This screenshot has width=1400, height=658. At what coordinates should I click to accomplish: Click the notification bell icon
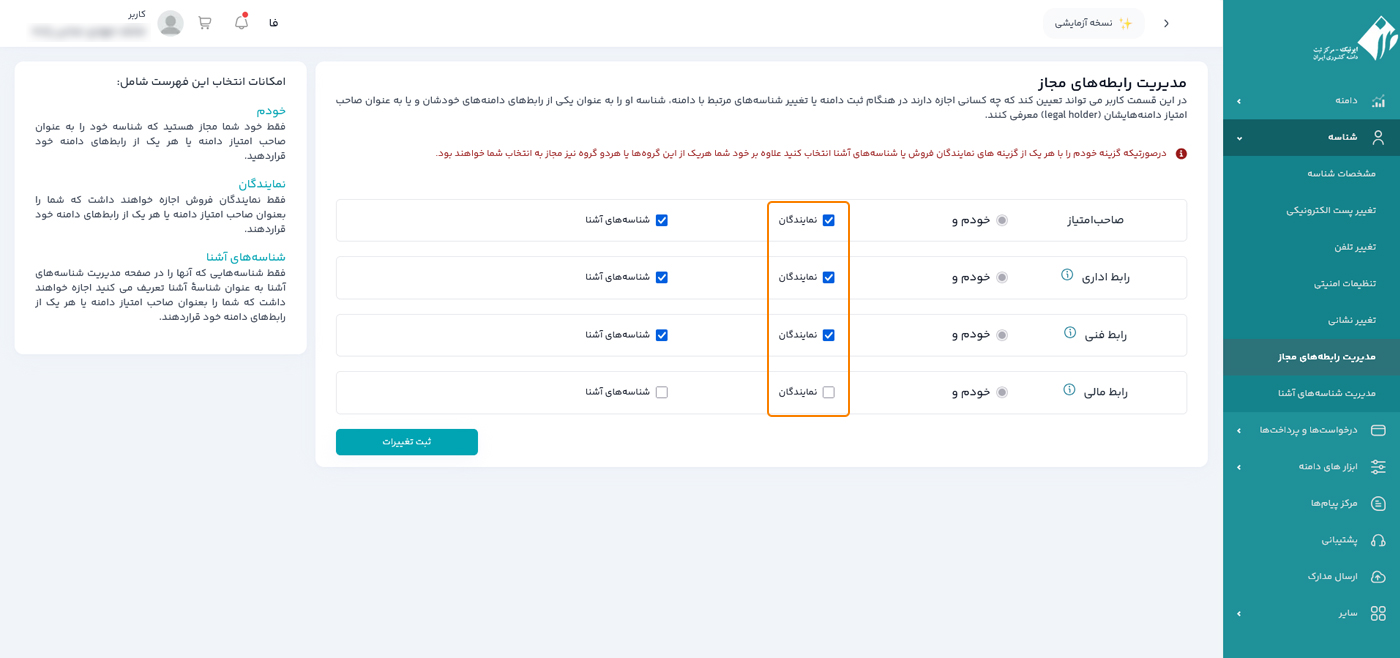241,22
